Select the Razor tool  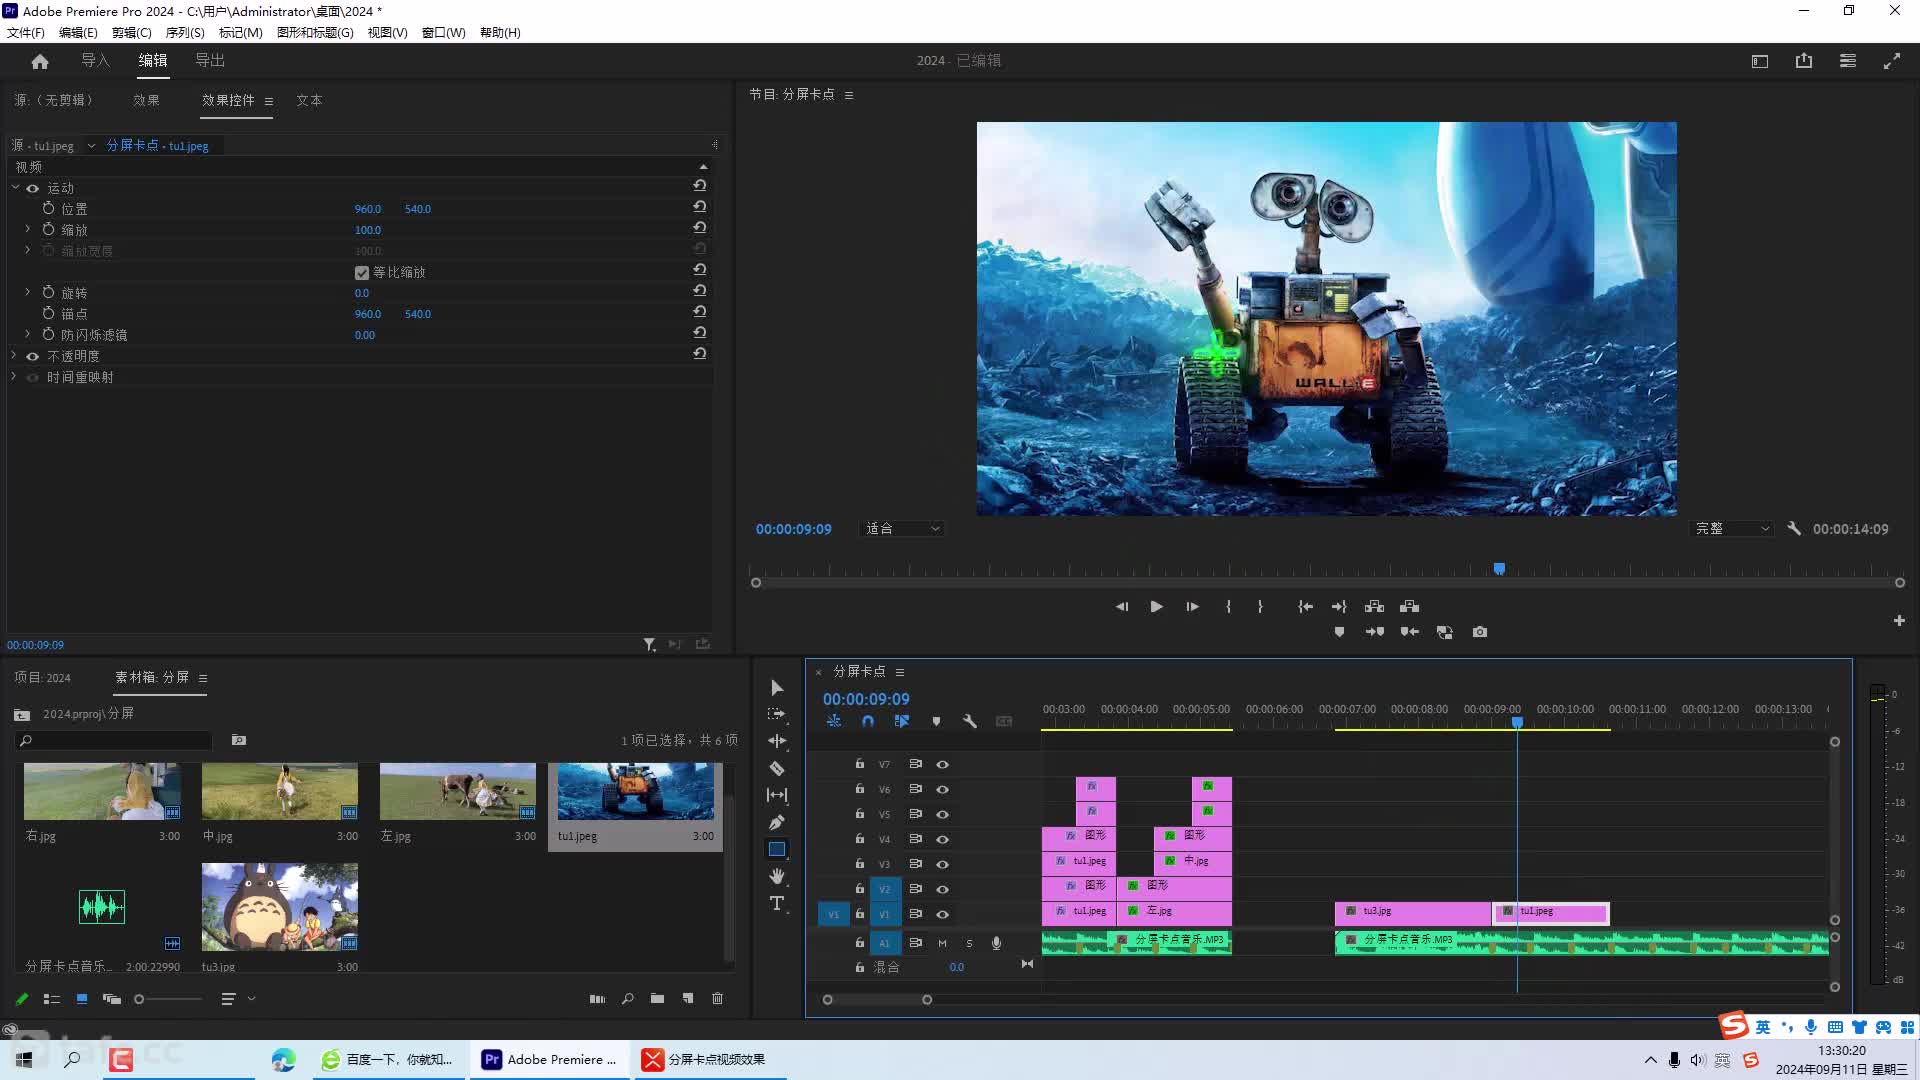pyautogui.click(x=777, y=768)
